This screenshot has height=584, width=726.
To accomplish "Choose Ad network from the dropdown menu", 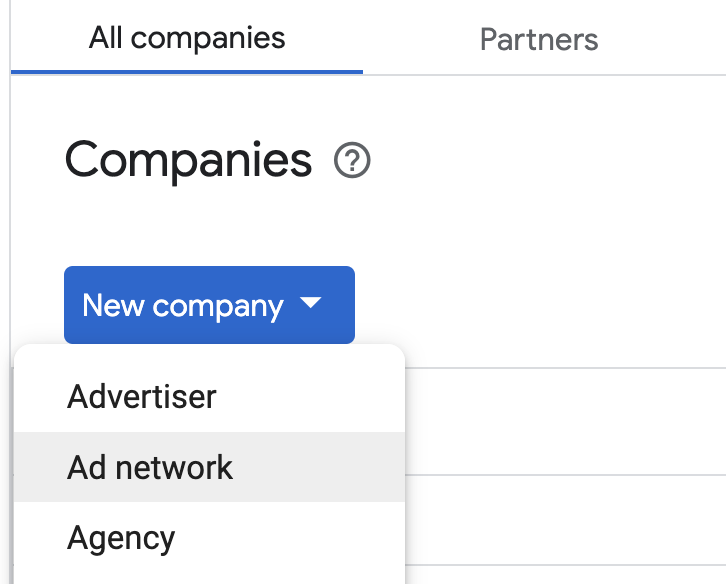I will [x=150, y=467].
